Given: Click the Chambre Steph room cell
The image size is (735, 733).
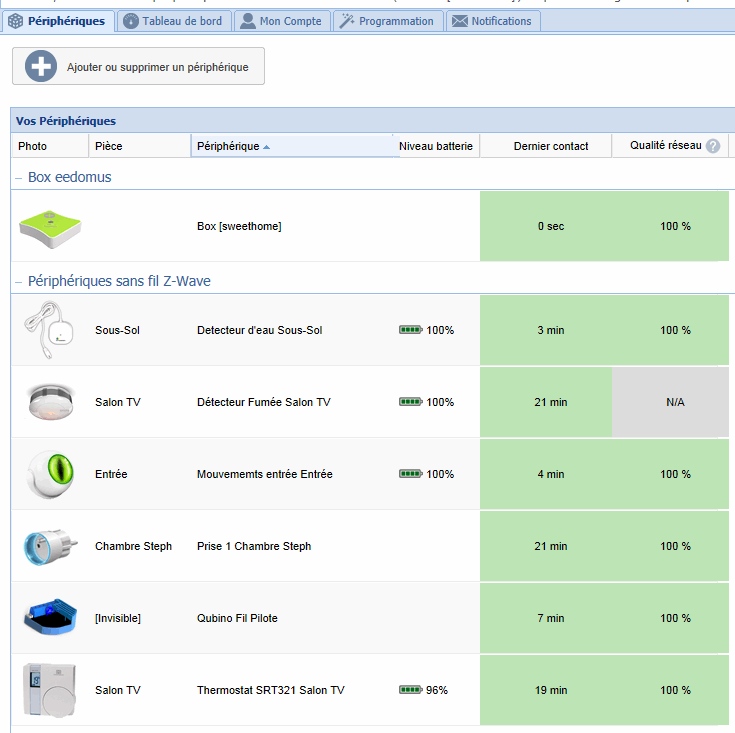Looking at the screenshot, I should [134, 546].
